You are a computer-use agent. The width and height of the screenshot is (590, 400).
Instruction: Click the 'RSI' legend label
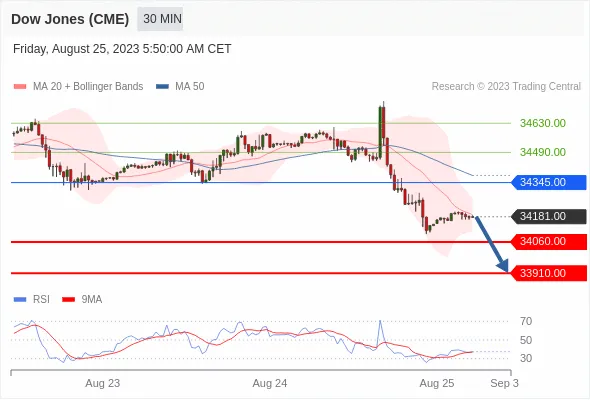(x=41, y=300)
